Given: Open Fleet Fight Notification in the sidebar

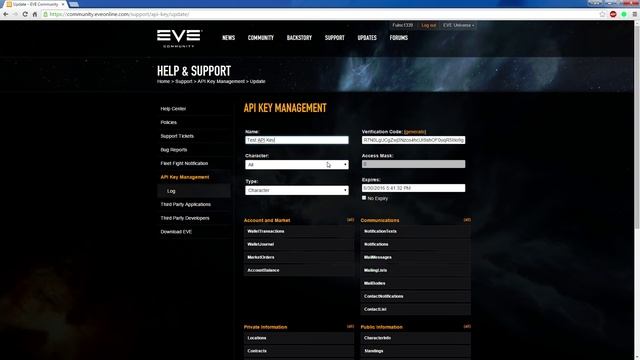Looking at the screenshot, I should [184, 163].
